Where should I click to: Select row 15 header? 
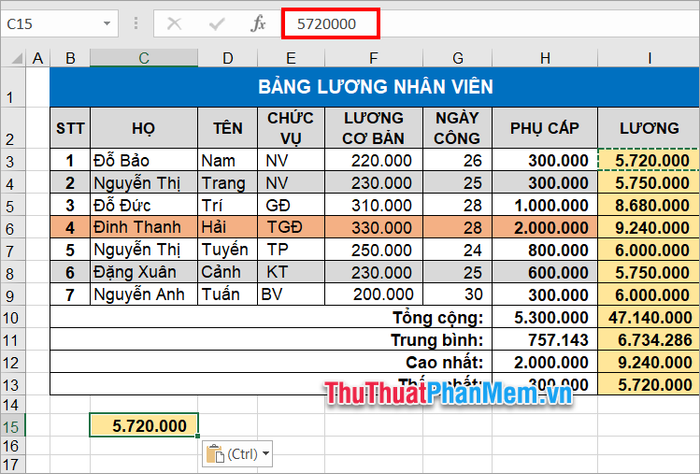(x=12, y=425)
